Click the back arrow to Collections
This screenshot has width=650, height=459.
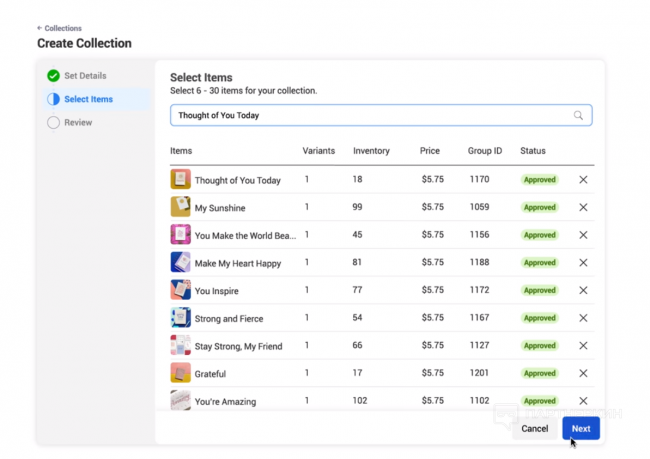tap(40, 28)
